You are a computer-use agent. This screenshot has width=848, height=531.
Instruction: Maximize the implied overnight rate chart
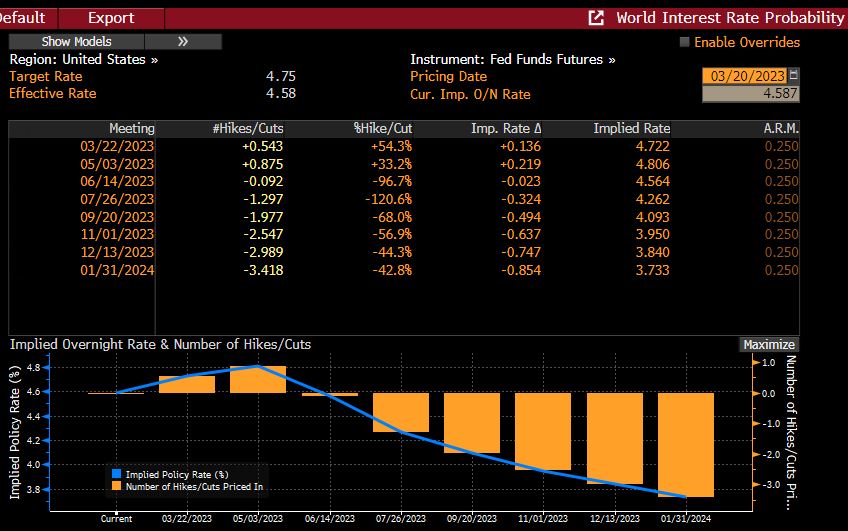coord(768,344)
